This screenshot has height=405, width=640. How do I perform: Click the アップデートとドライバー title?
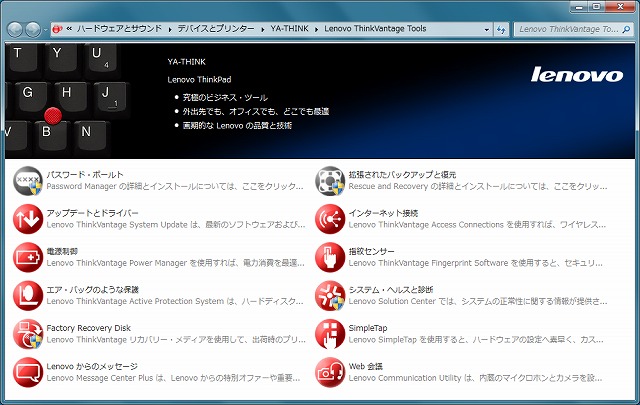(92, 213)
